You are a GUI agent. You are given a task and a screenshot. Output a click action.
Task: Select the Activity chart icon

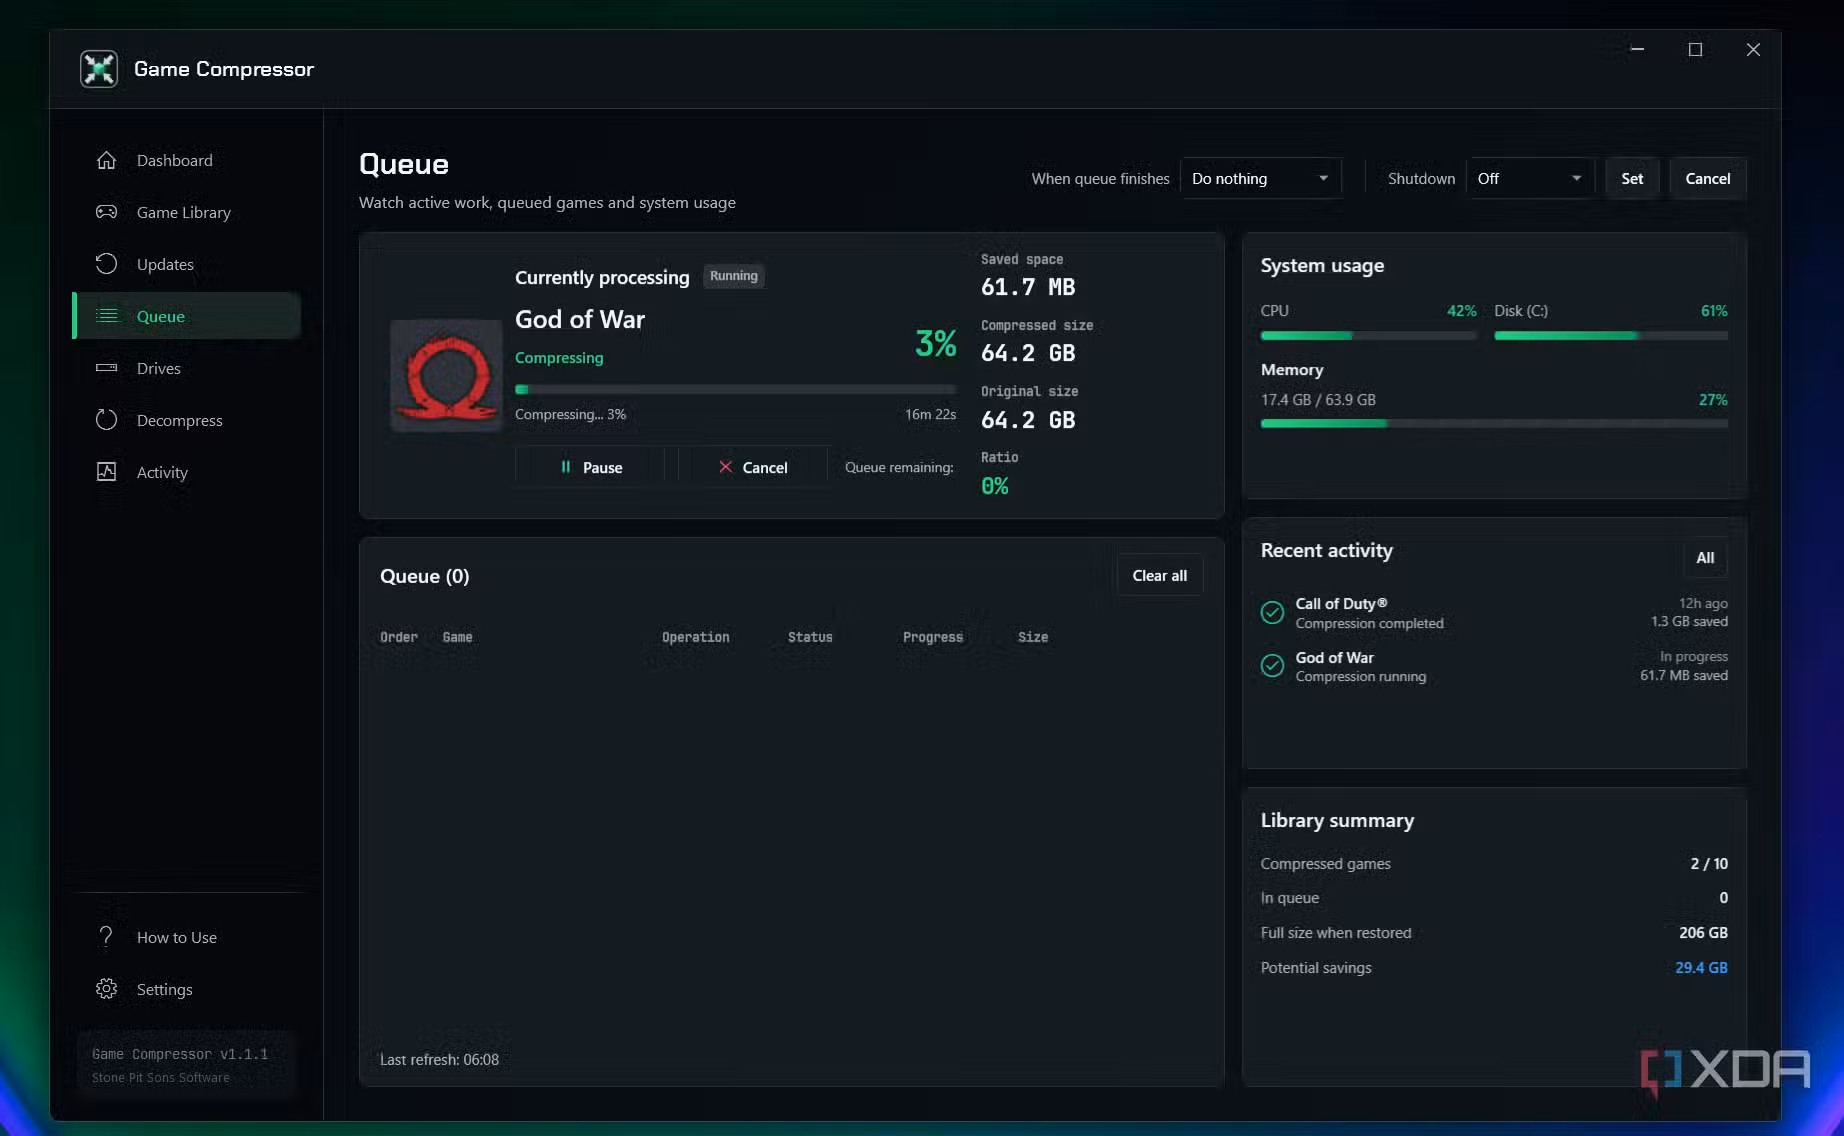click(x=106, y=472)
